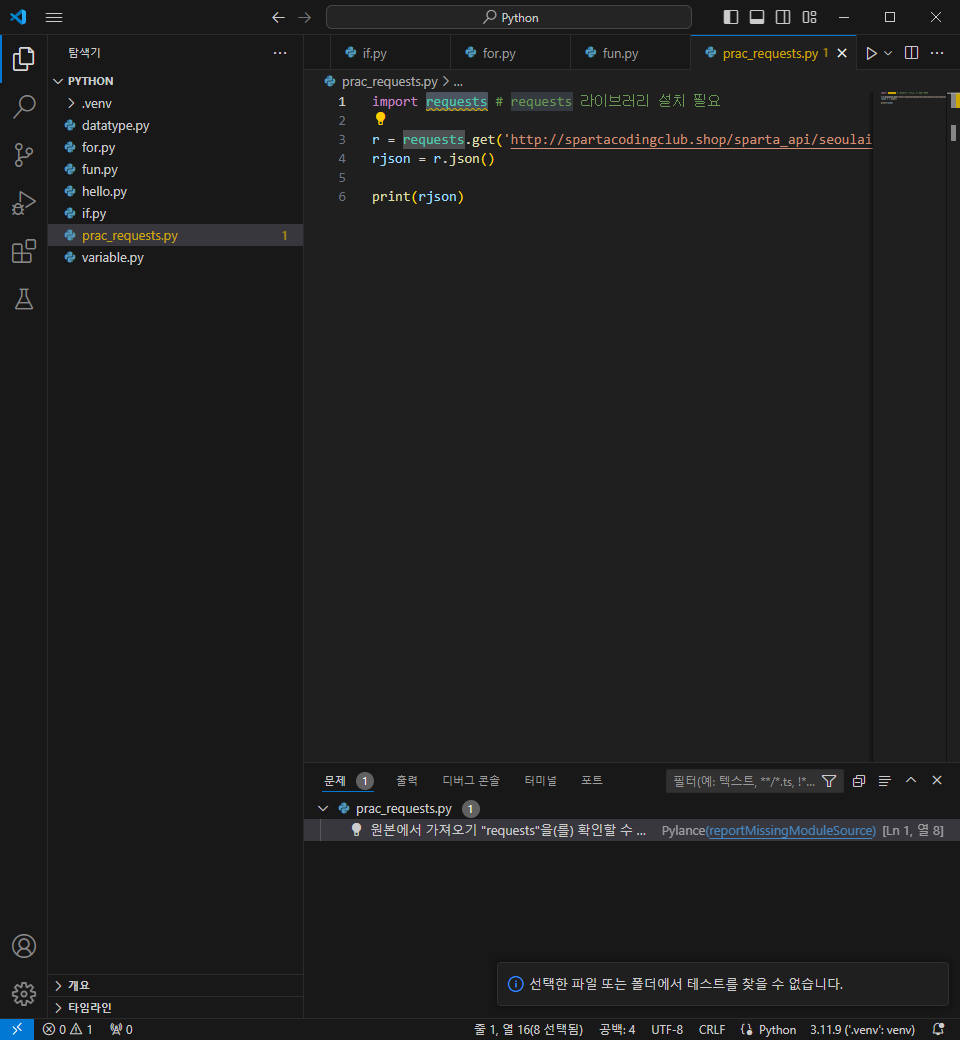Collapse the prac_requests.py problems group
This screenshot has height=1040, width=960.
(323, 809)
